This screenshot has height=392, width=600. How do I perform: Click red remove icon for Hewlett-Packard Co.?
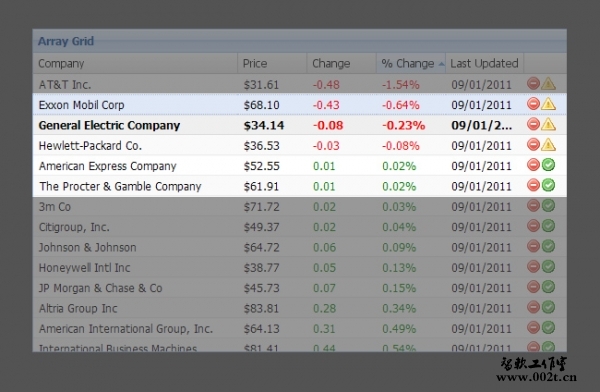pyautogui.click(x=533, y=144)
